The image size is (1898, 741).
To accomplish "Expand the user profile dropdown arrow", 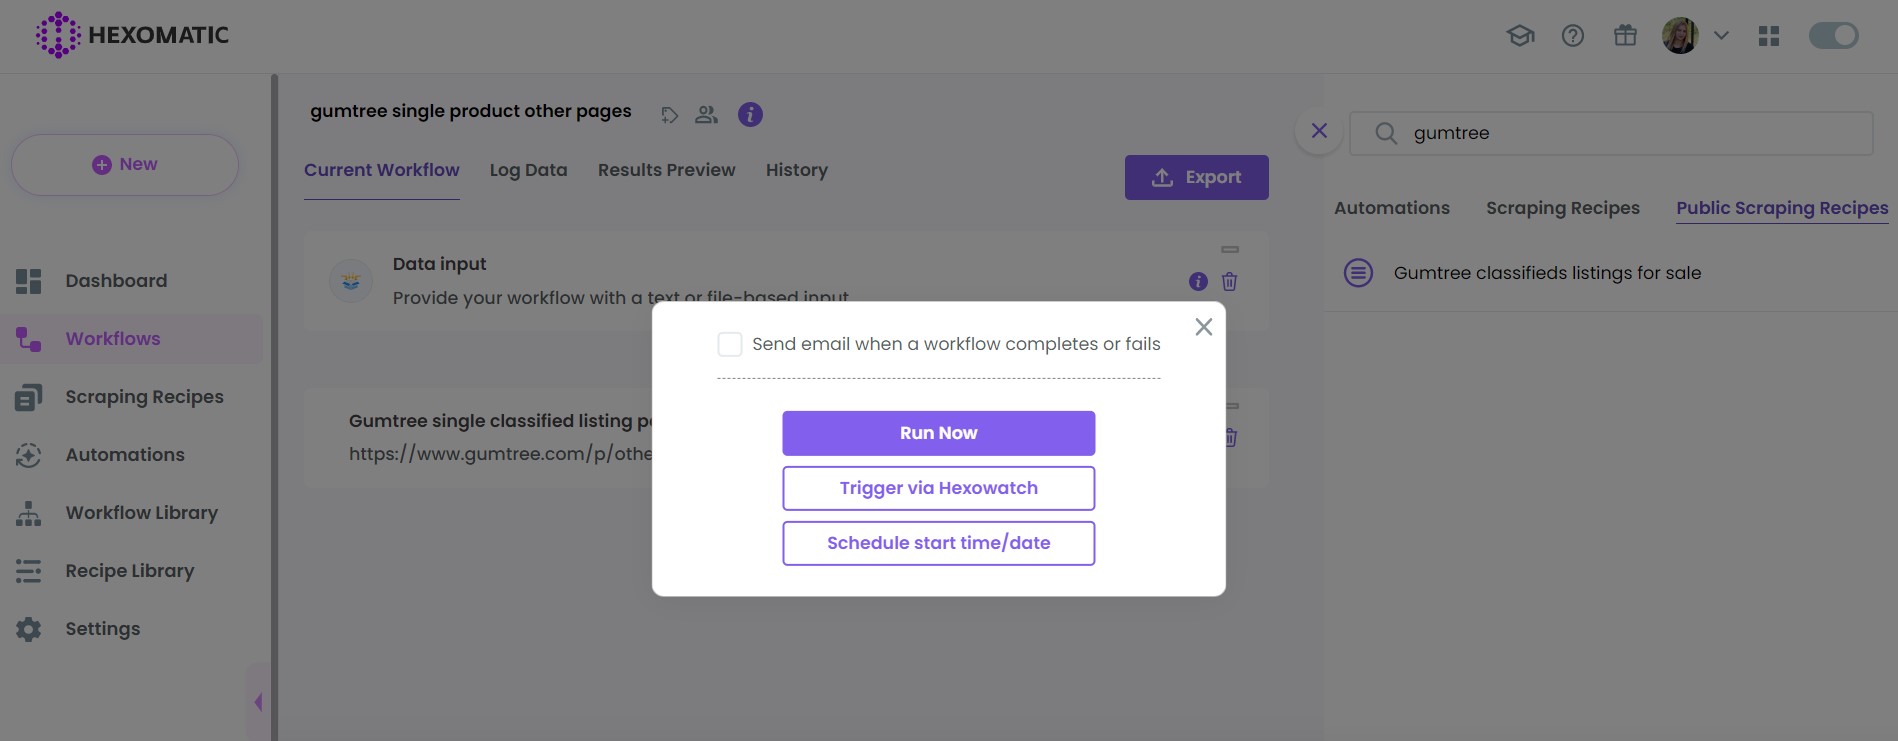I will (x=1721, y=36).
